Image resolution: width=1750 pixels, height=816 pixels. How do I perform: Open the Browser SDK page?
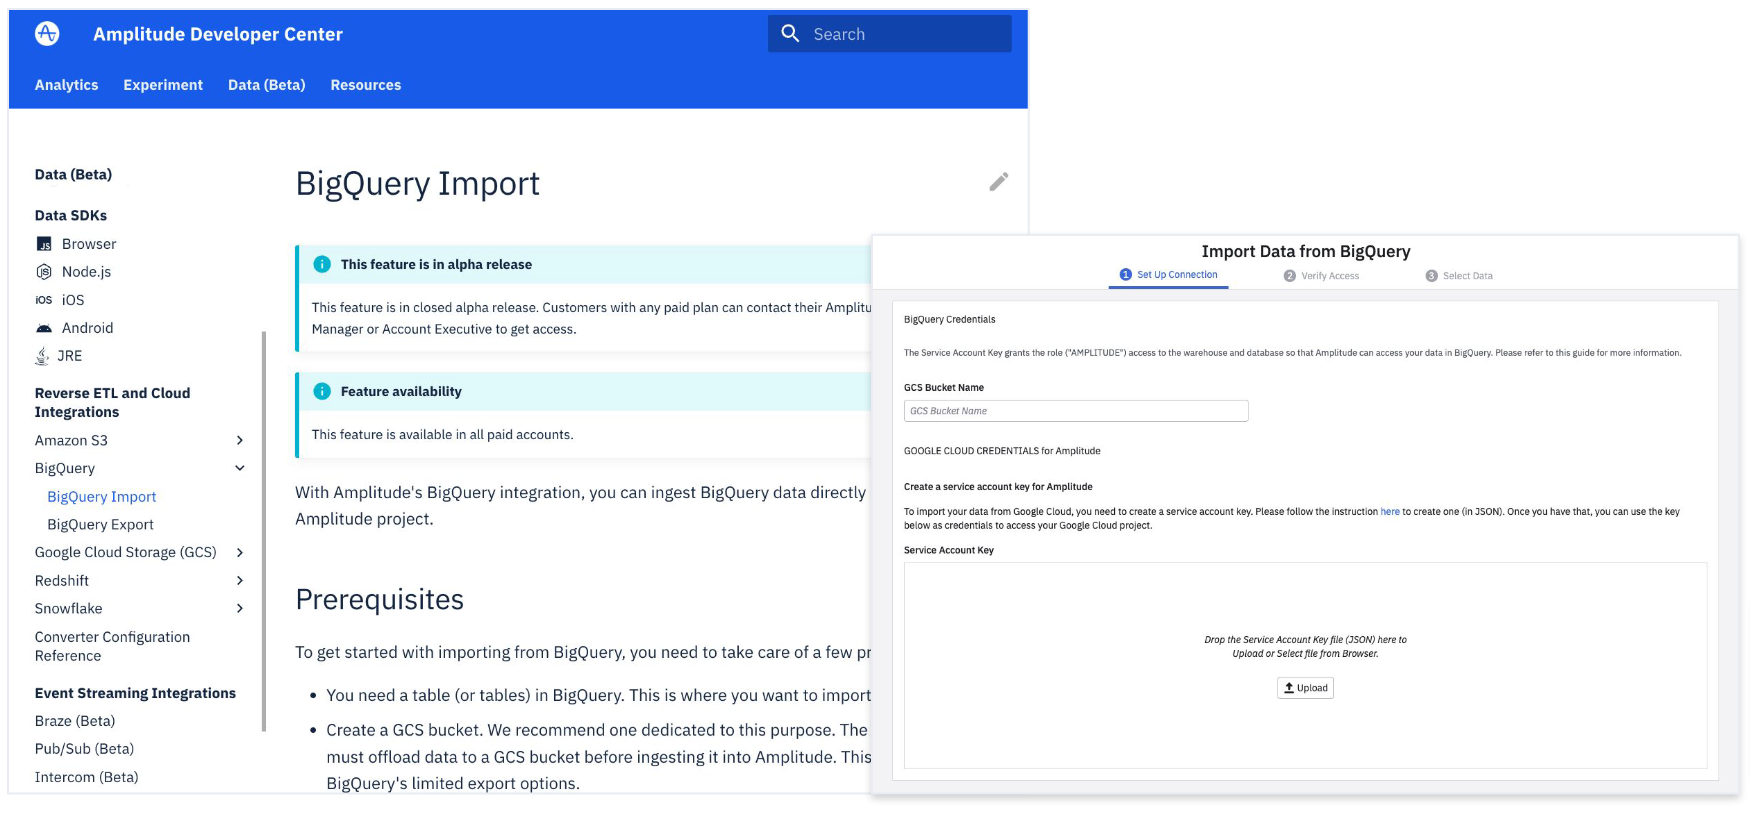89,244
